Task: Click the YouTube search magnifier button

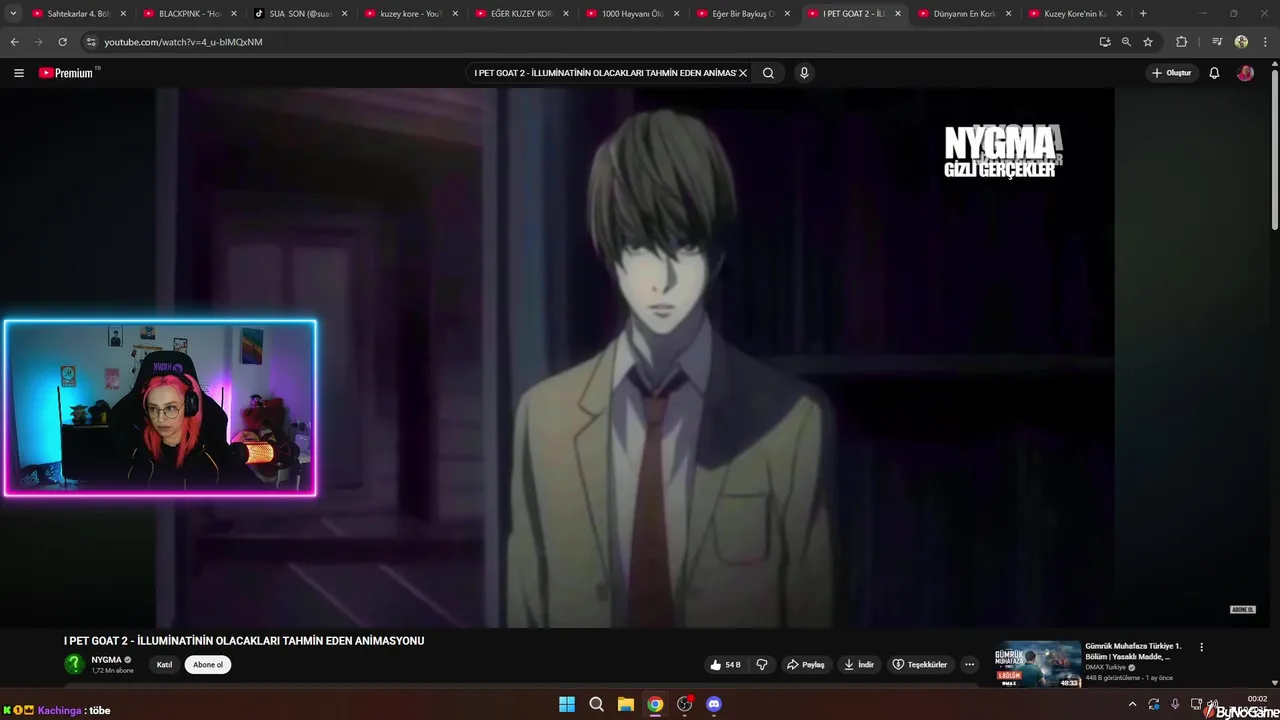Action: pos(768,73)
